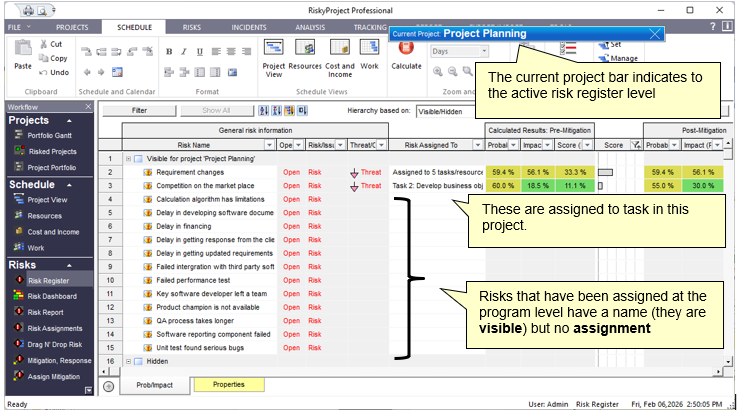Switch to the Properties bottom tab
This screenshot has width=738, height=413.
[228, 384]
